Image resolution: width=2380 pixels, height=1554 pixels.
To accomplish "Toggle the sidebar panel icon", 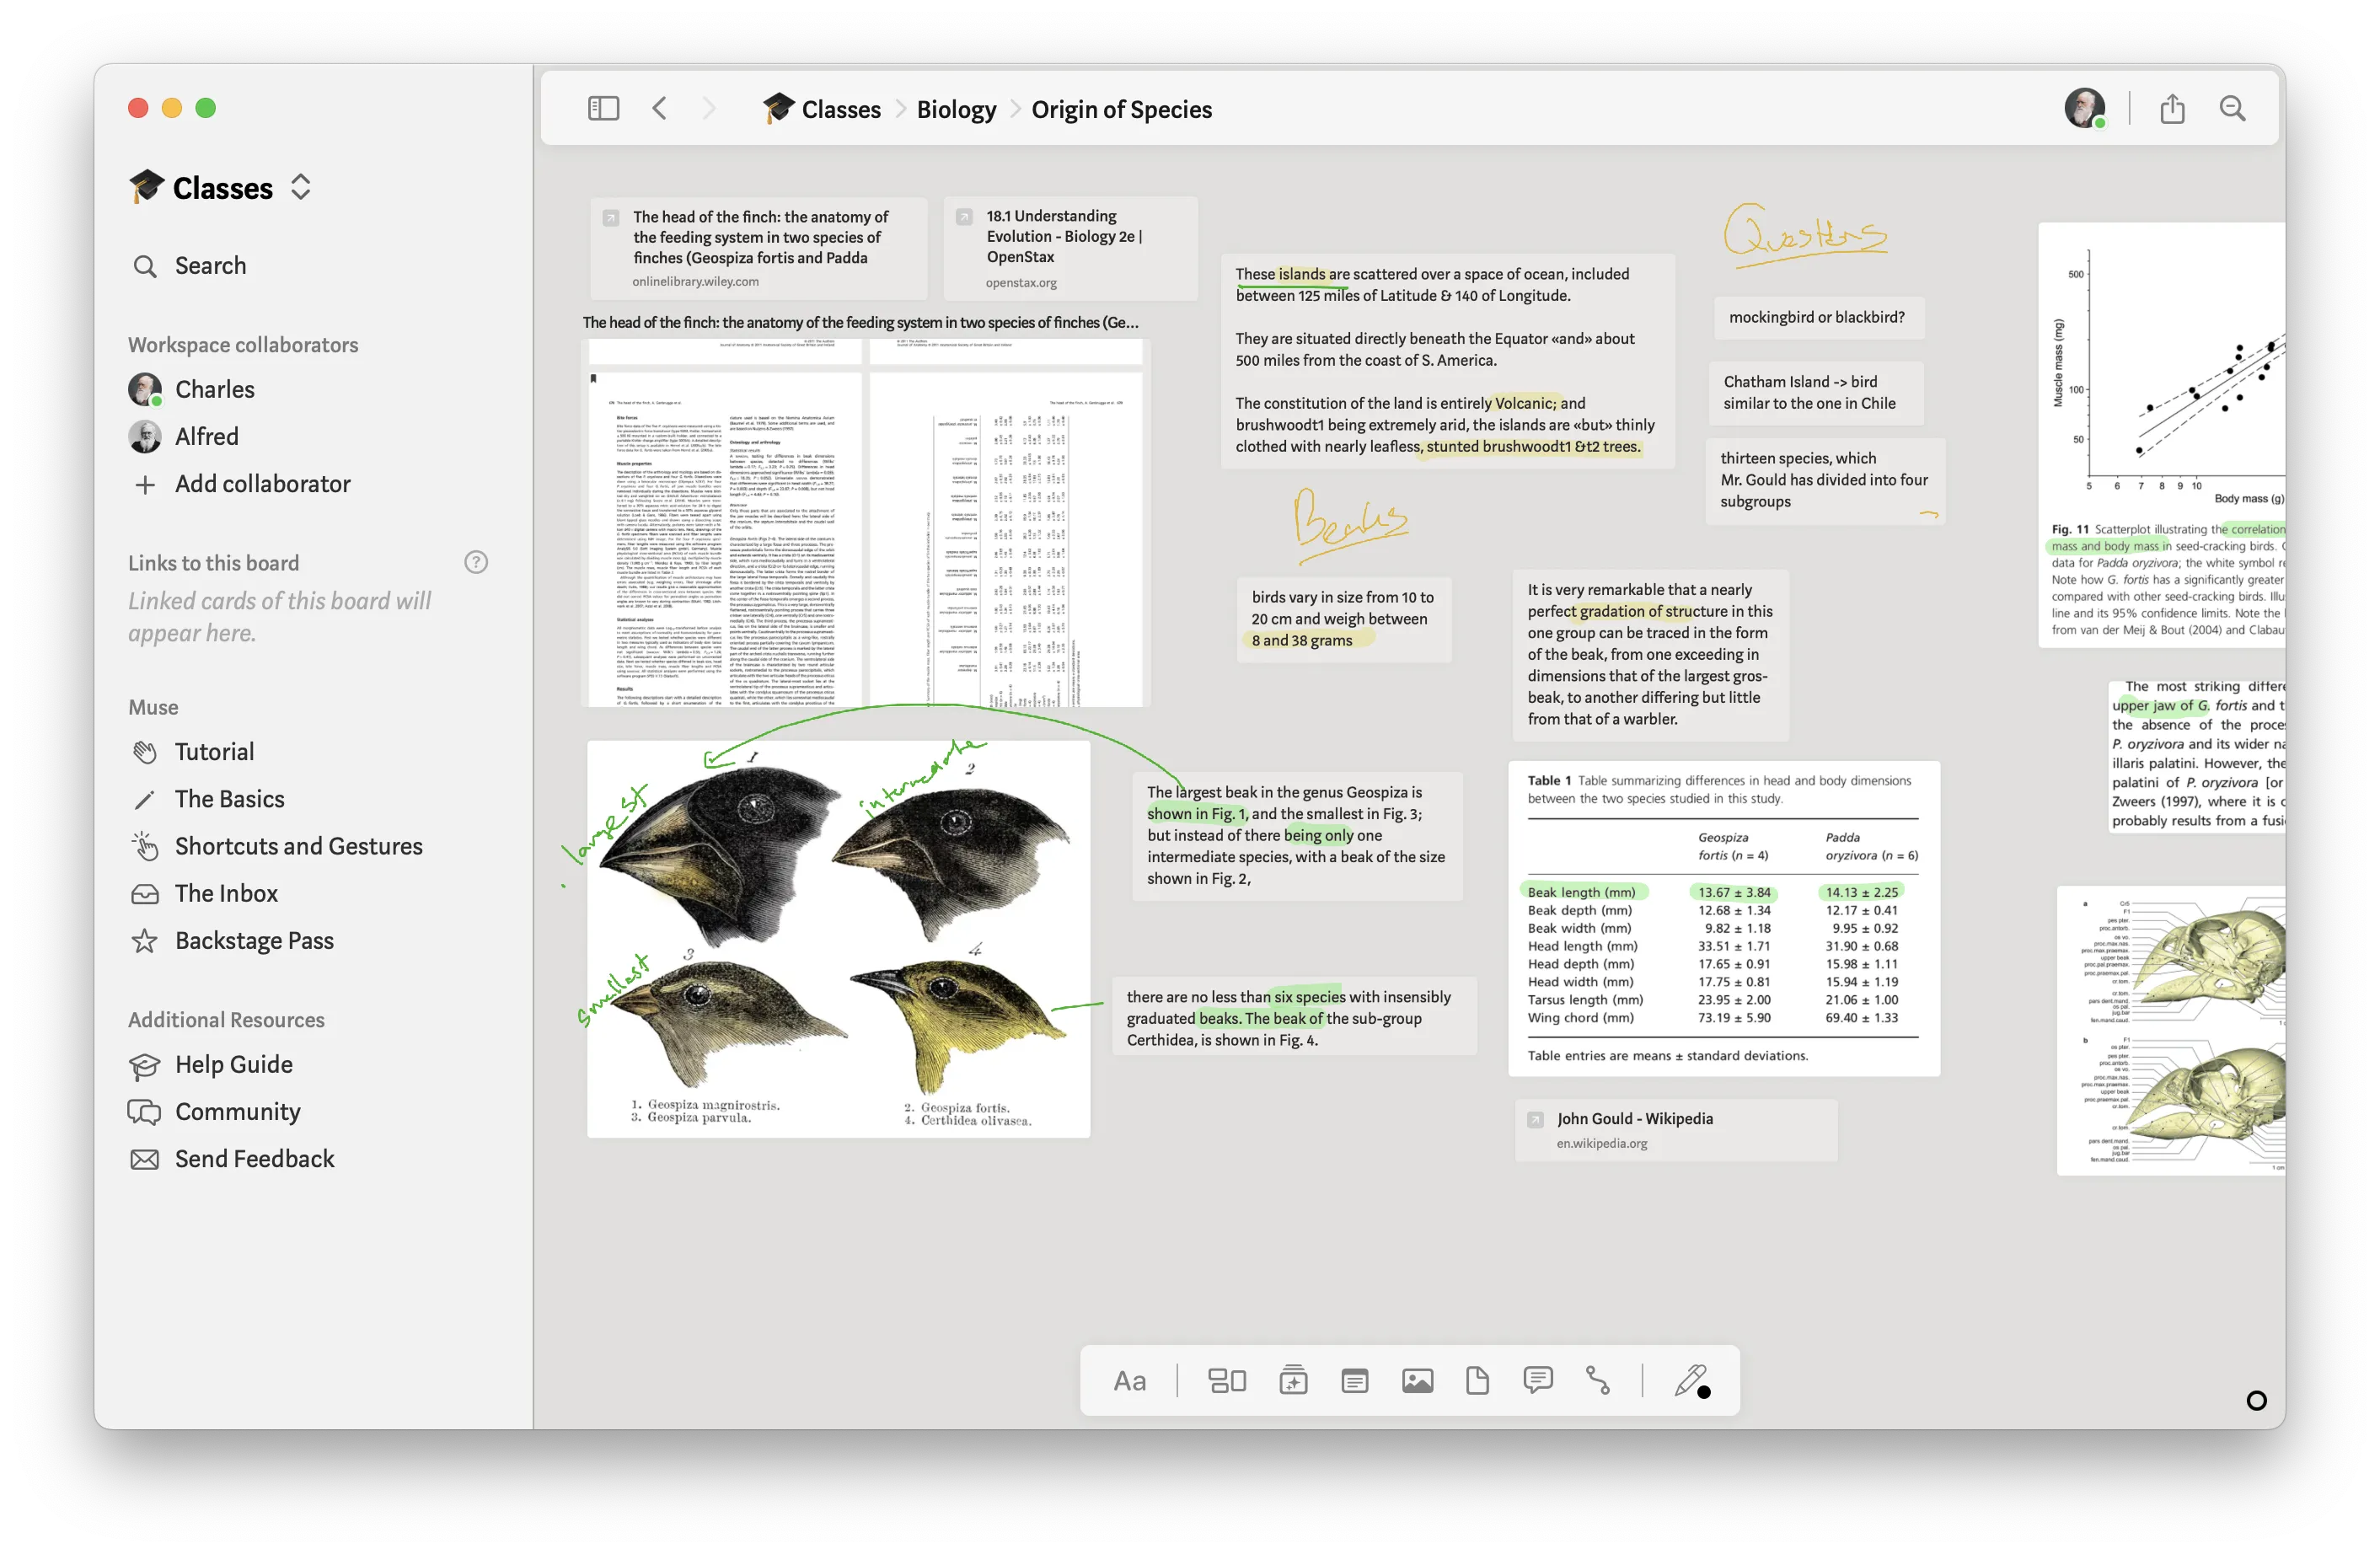I will [x=603, y=108].
